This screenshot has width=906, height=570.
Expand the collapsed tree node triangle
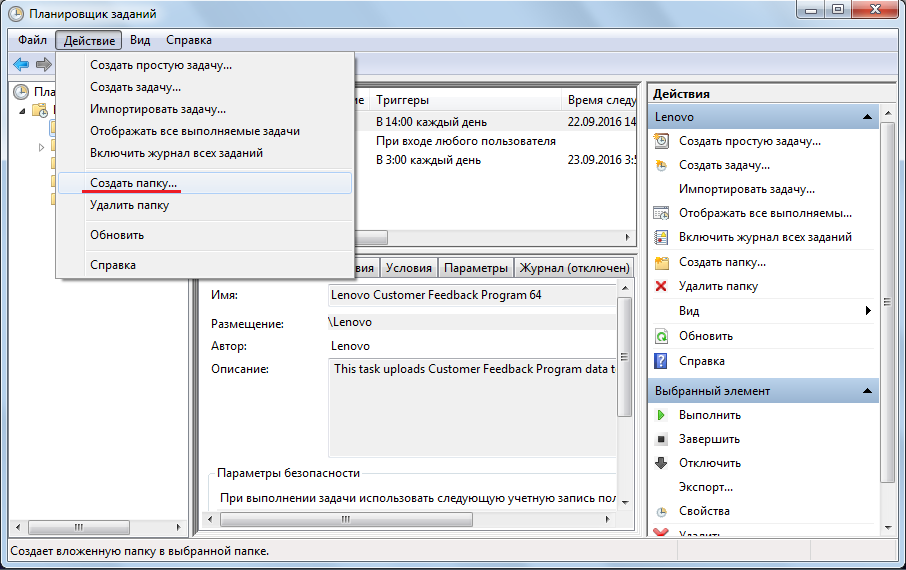(x=41, y=147)
